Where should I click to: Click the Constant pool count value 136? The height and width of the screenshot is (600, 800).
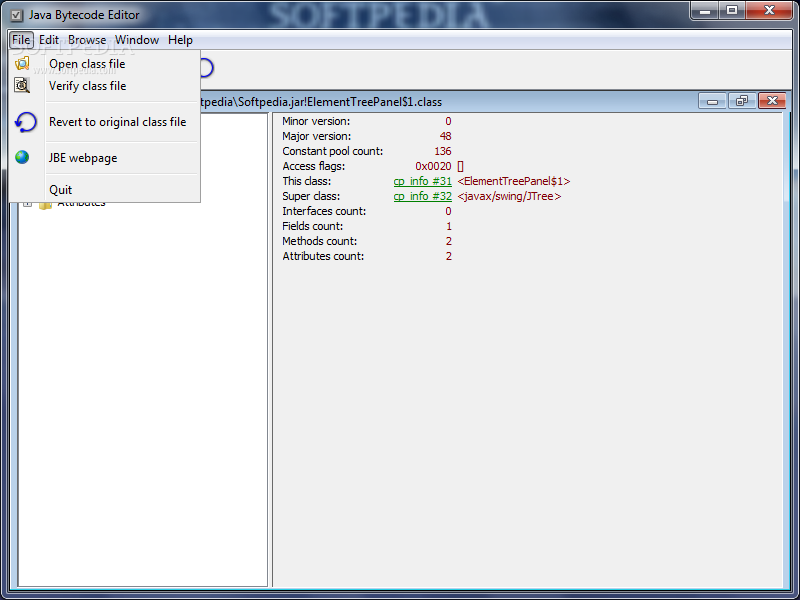(443, 151)
